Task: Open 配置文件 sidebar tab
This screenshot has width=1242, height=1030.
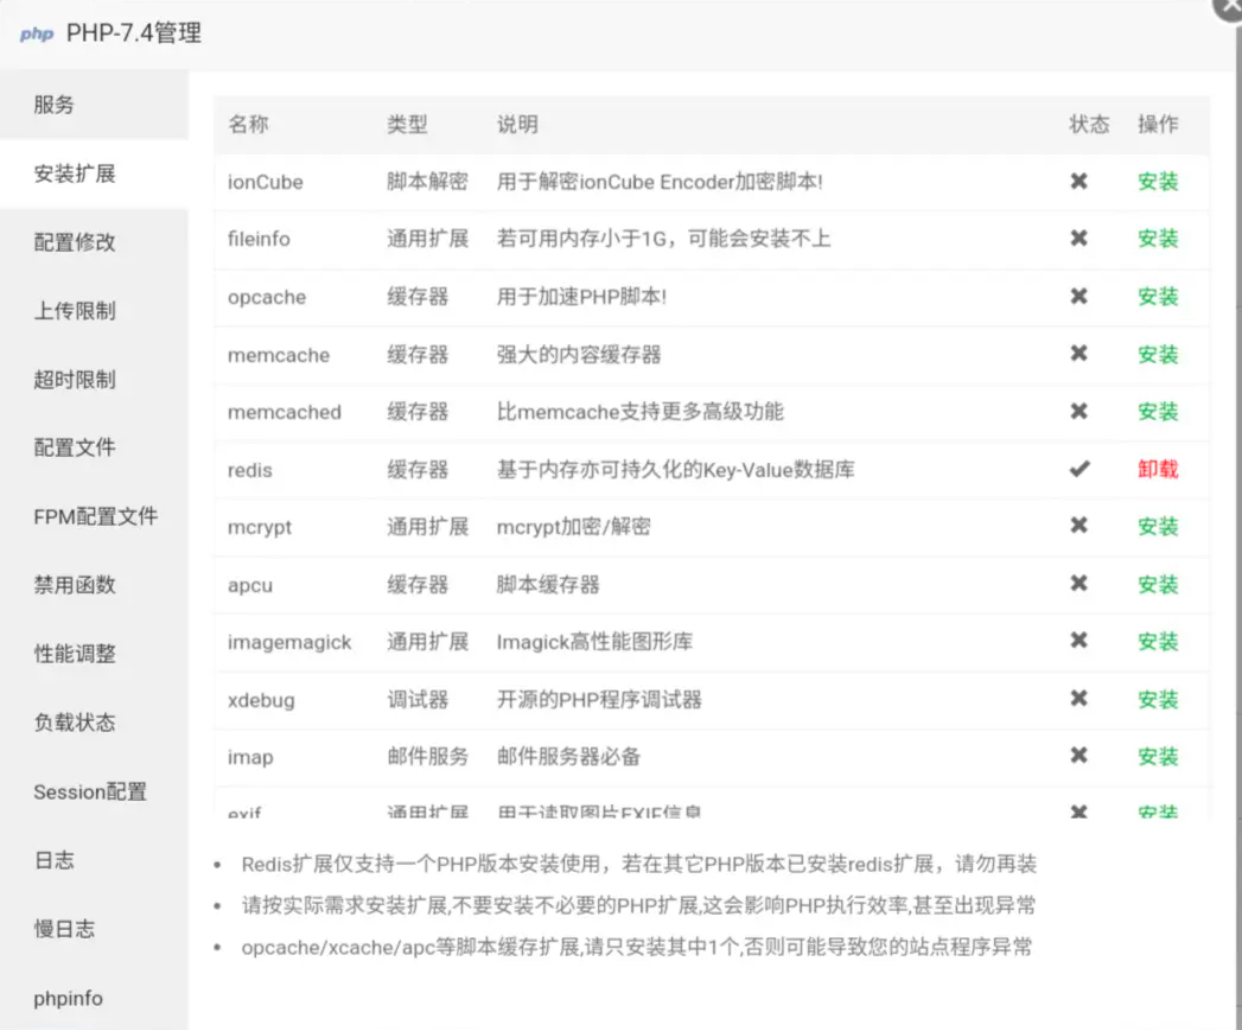Action: pos(94,448)
